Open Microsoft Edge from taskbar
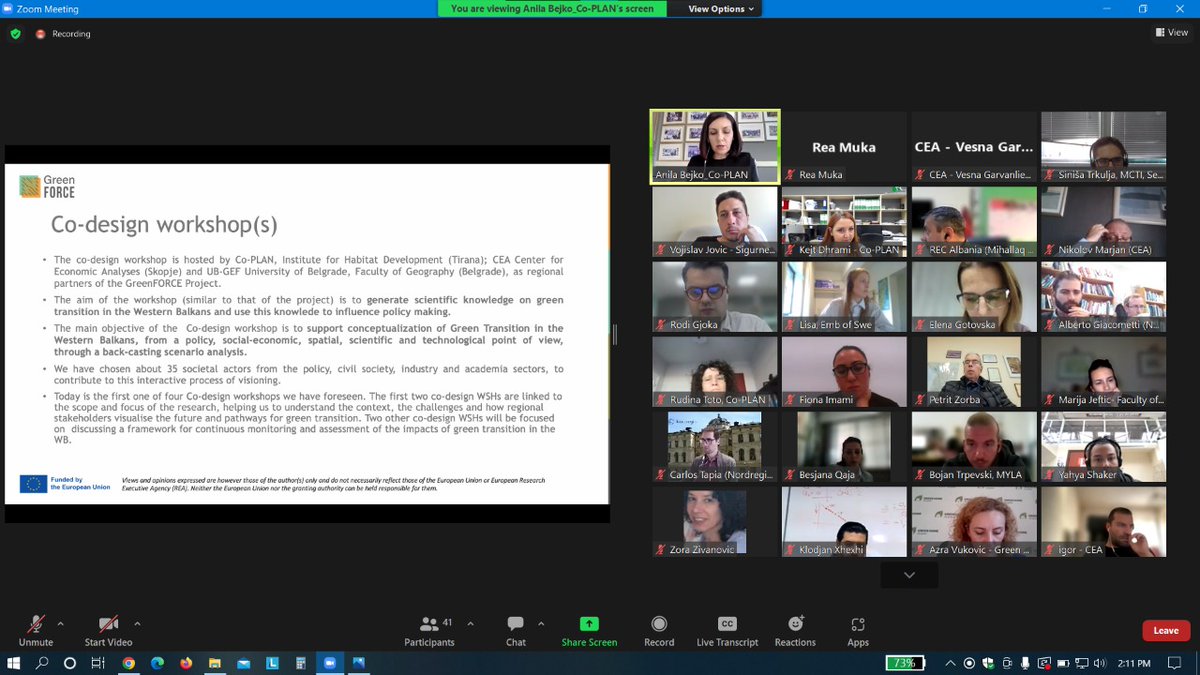 point(157,662)
